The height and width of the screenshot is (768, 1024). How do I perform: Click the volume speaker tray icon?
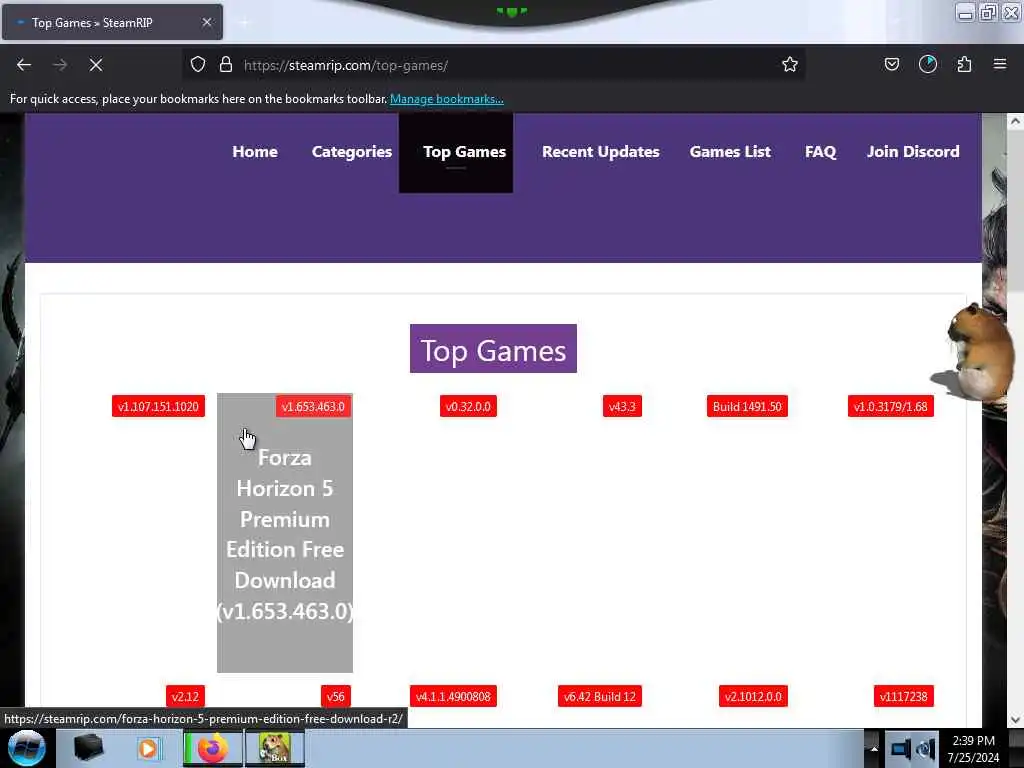pyautogui.click(x=926, y=748)
